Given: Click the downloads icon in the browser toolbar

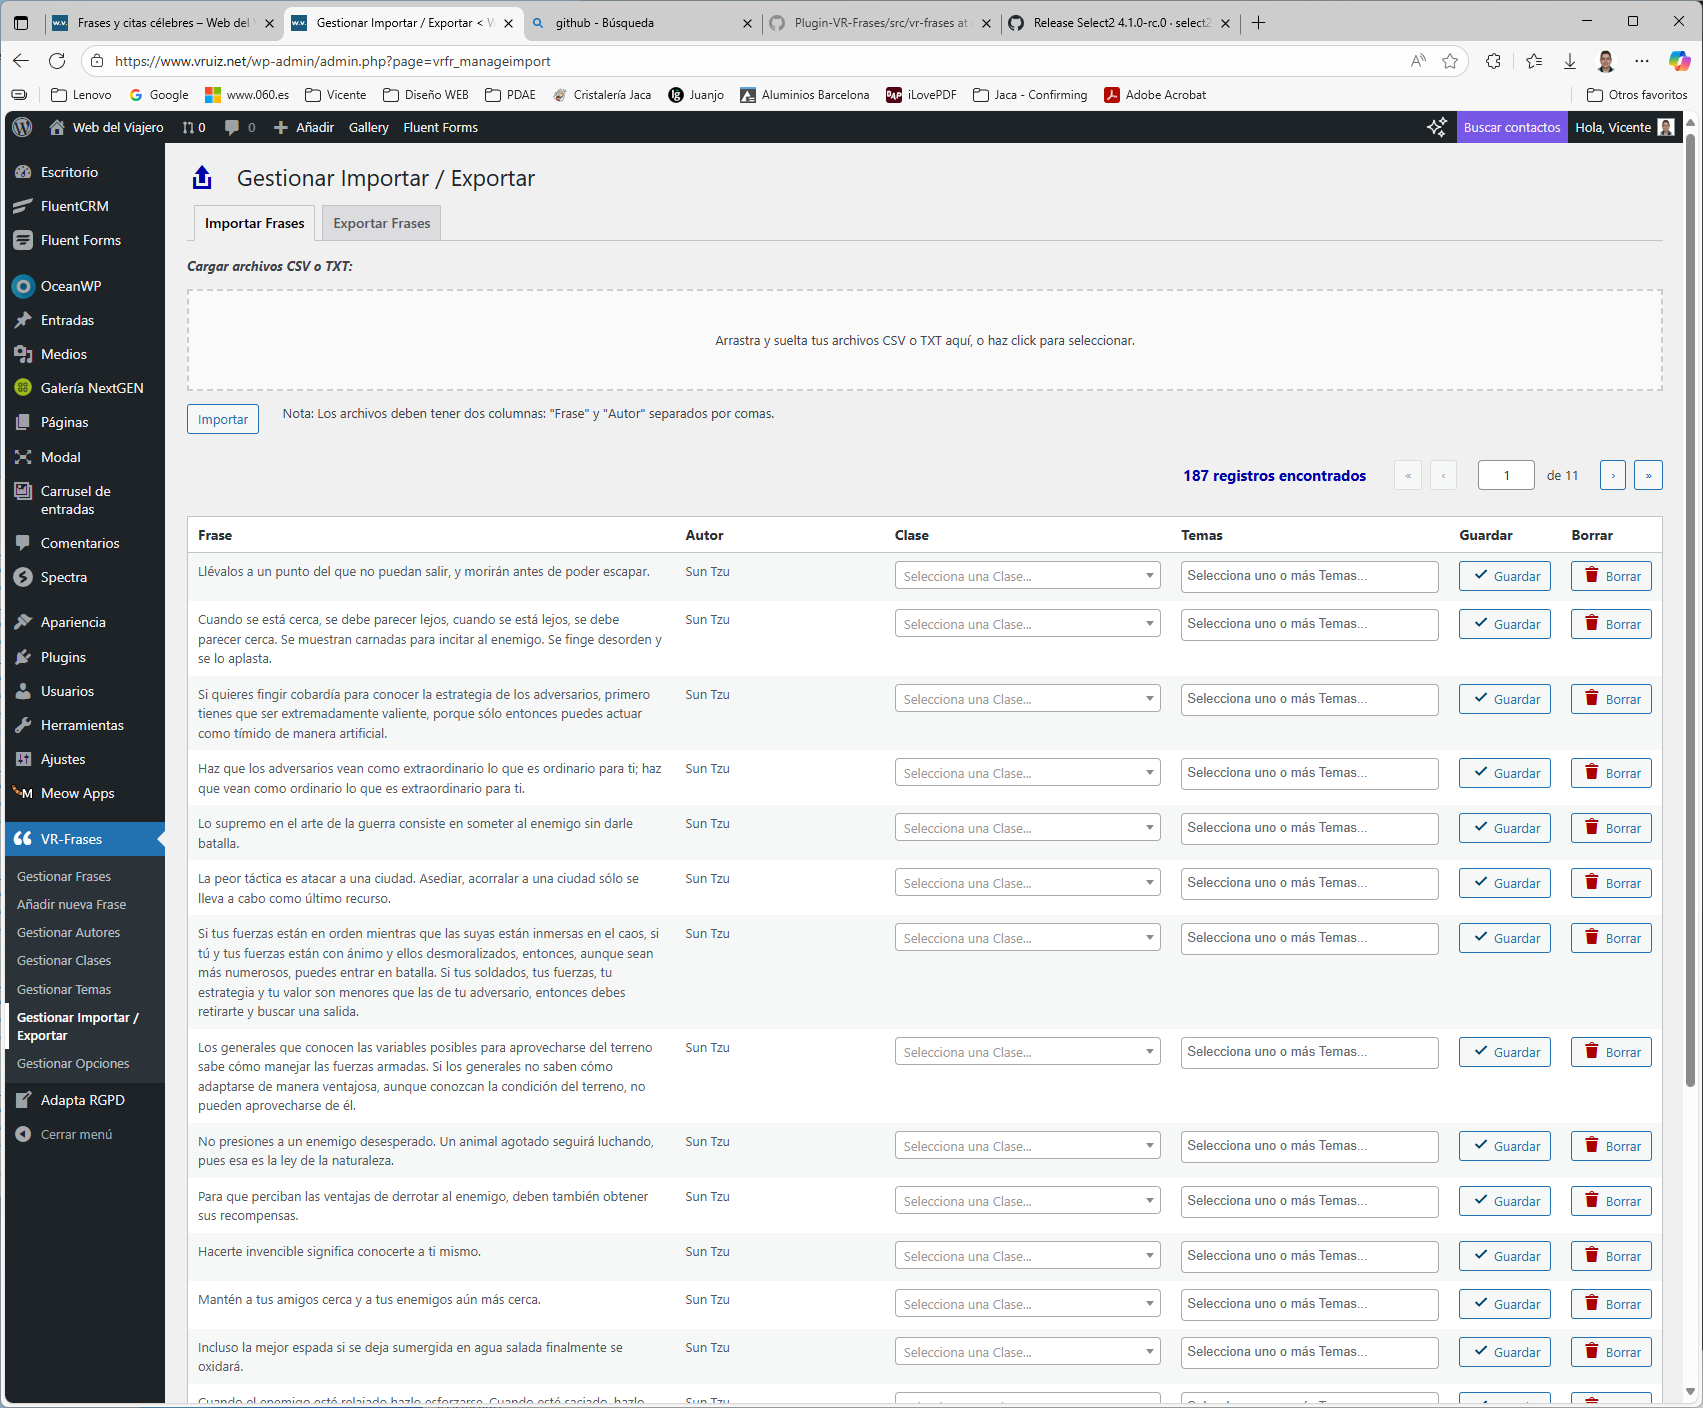Looking at the screenshot, I should click(1568, 61).
